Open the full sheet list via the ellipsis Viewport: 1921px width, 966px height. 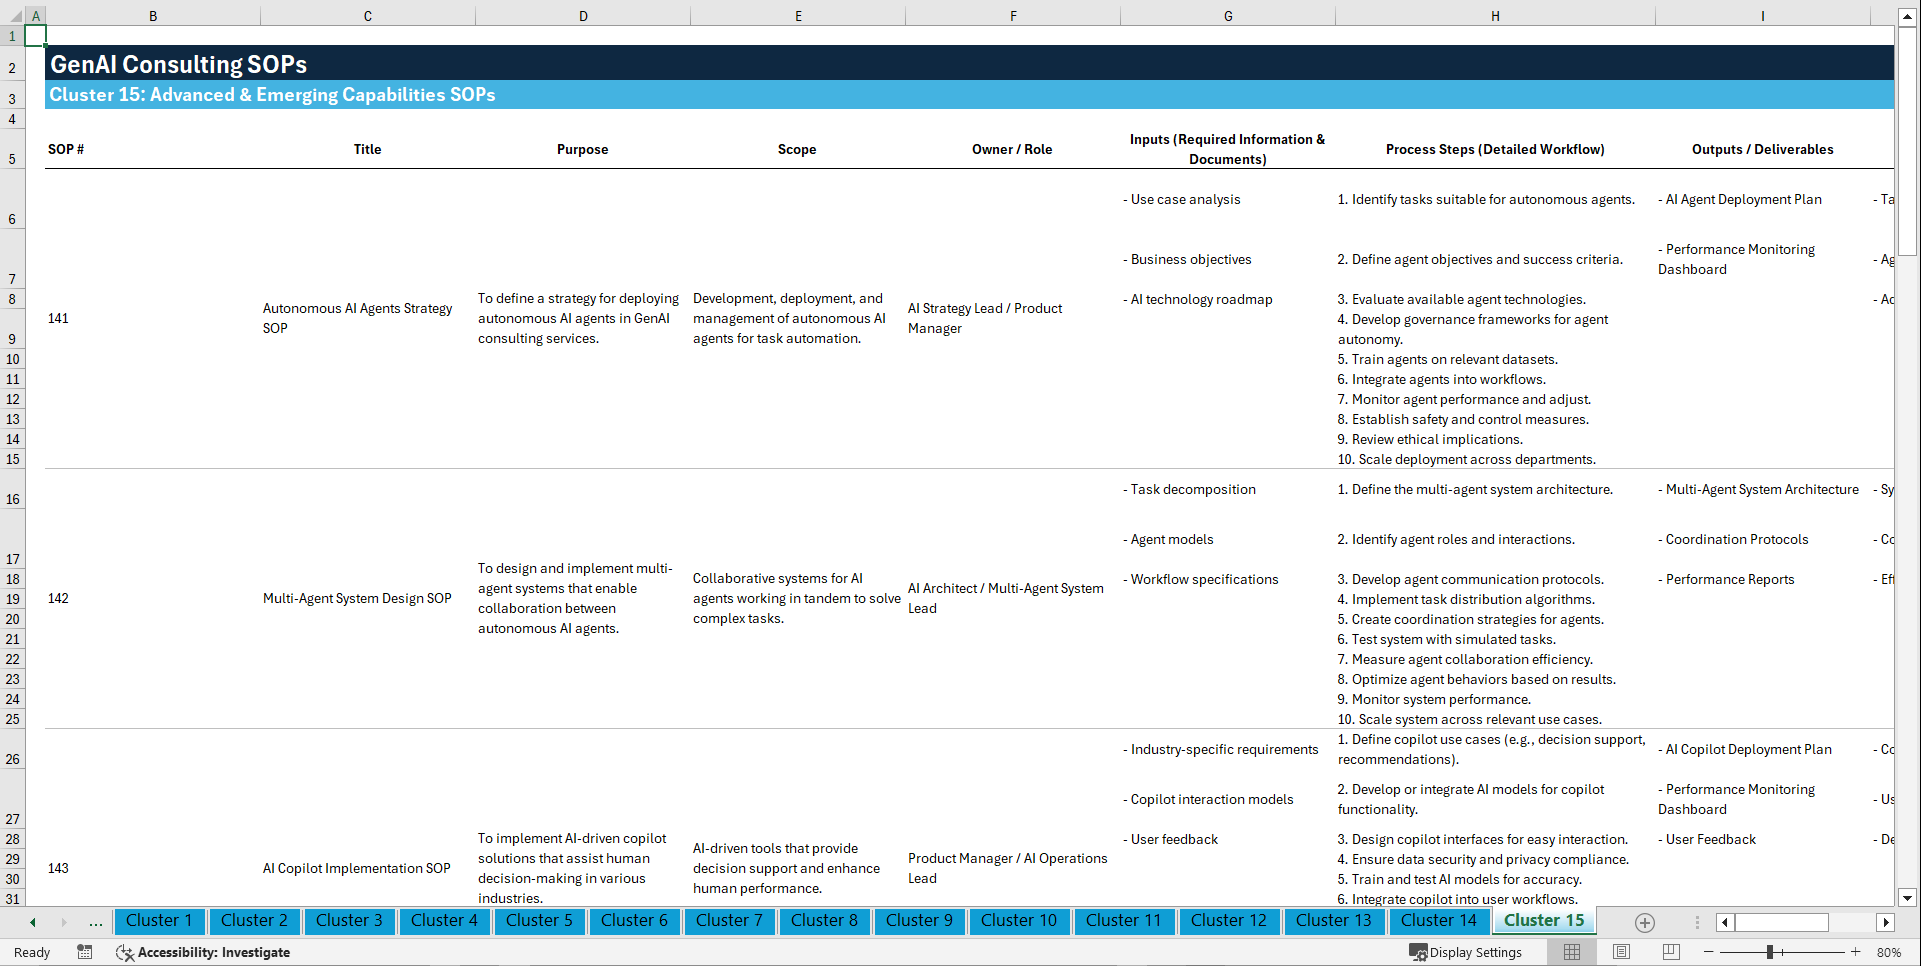click(x=95, y=922)
